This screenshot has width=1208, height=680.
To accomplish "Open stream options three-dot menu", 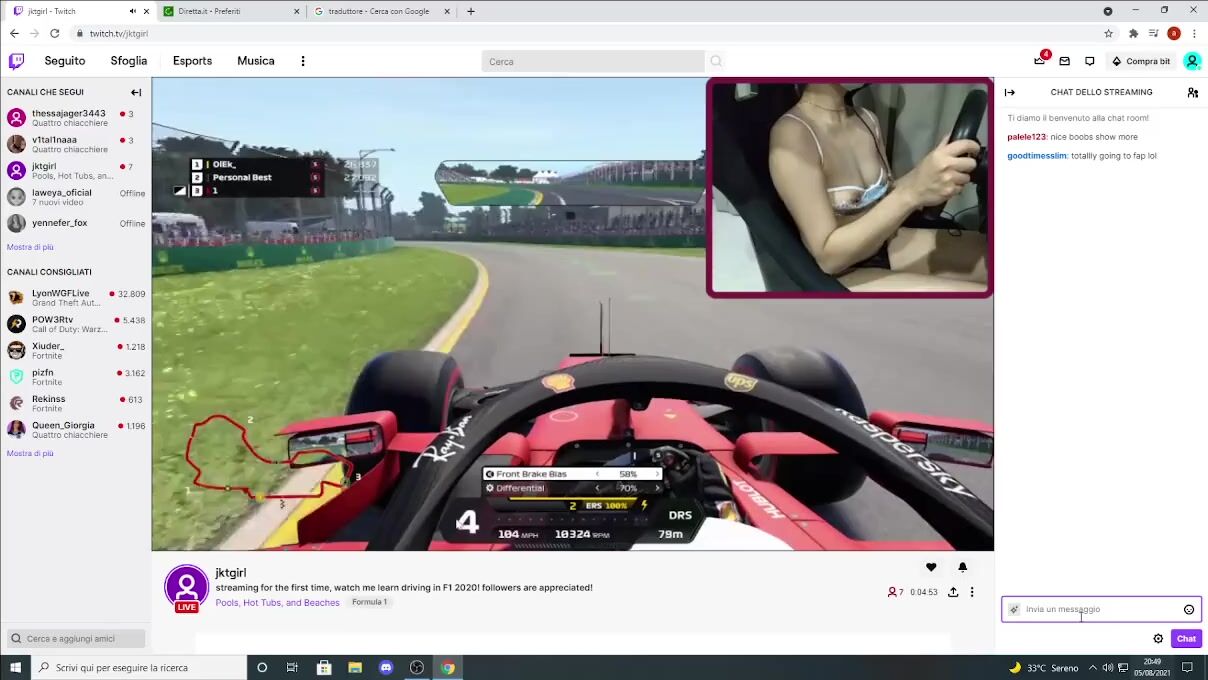I will (972, 592).
